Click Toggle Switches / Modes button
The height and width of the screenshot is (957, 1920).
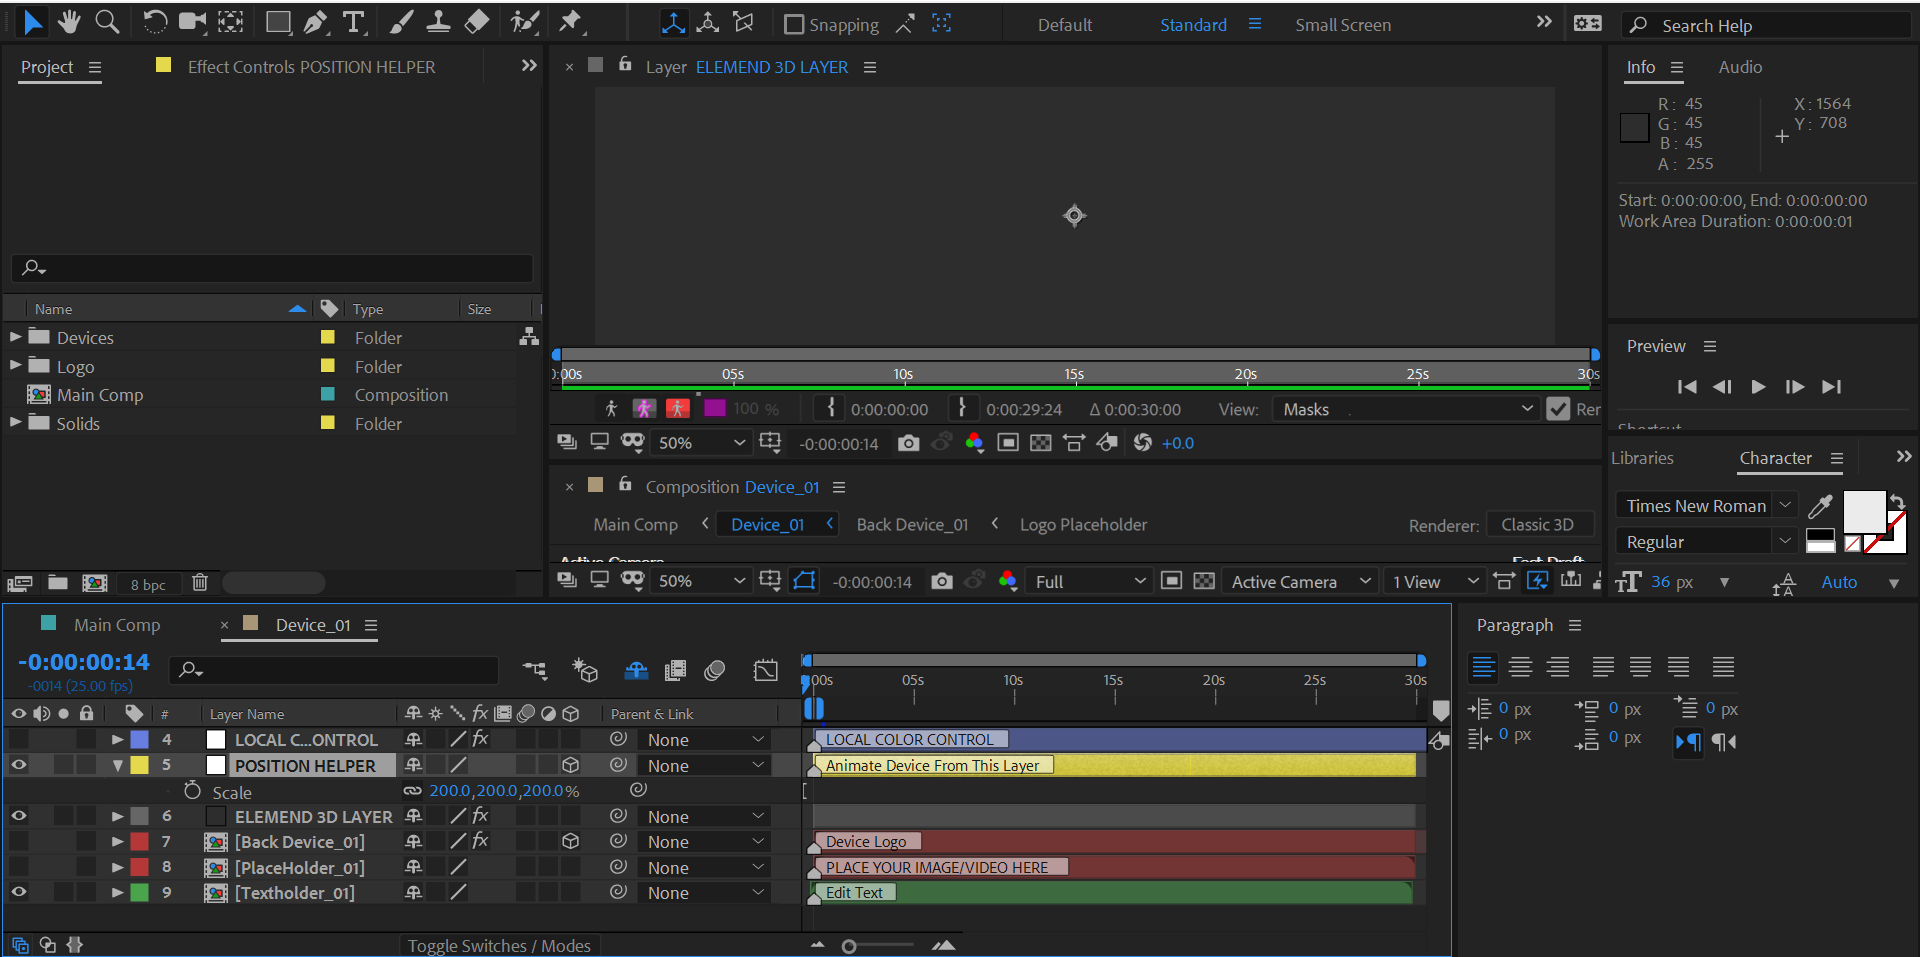499,945
